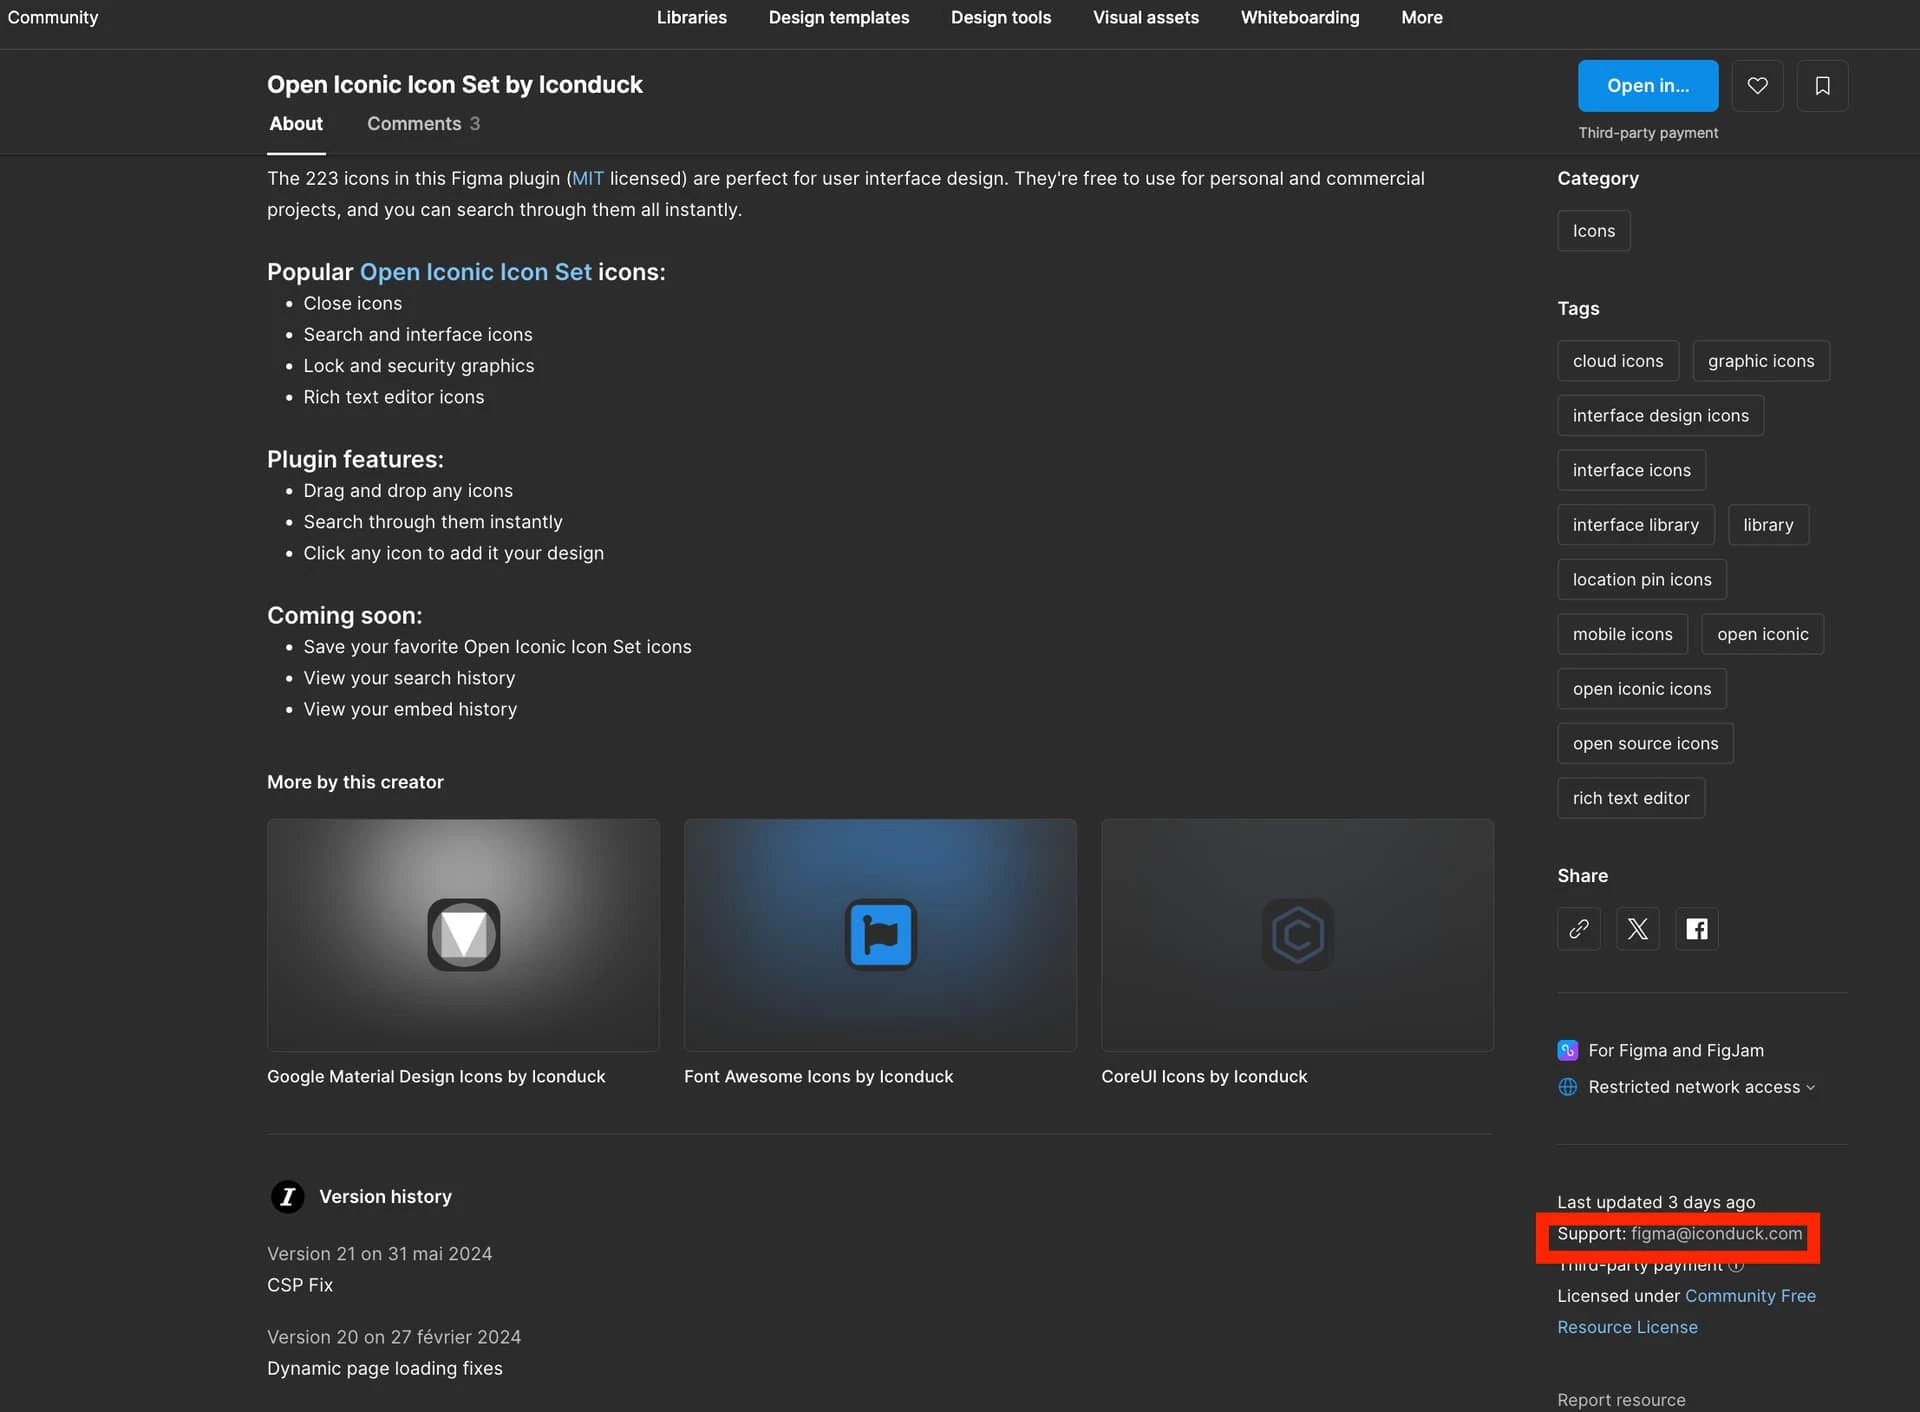Click the mobile icons tag
Viewport: 1920px width, 1412px height.
click(1623, 634)
